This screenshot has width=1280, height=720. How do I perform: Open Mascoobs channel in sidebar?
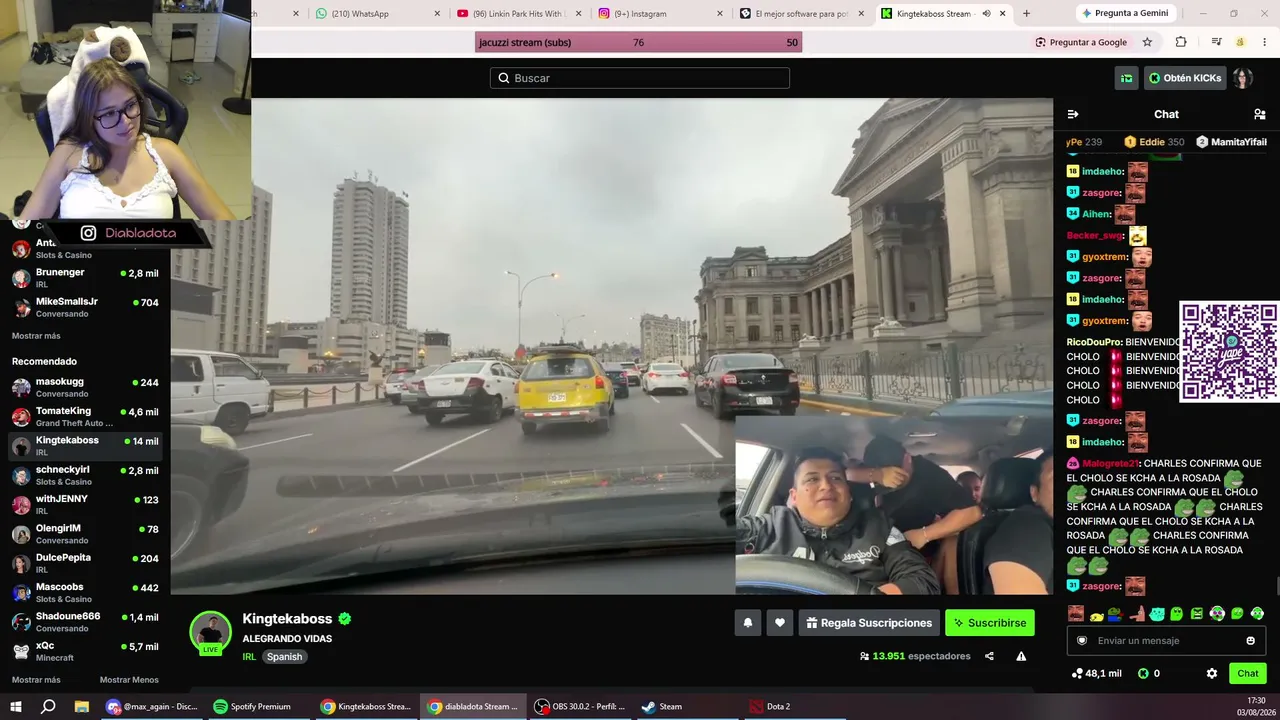tap(85, 592)
